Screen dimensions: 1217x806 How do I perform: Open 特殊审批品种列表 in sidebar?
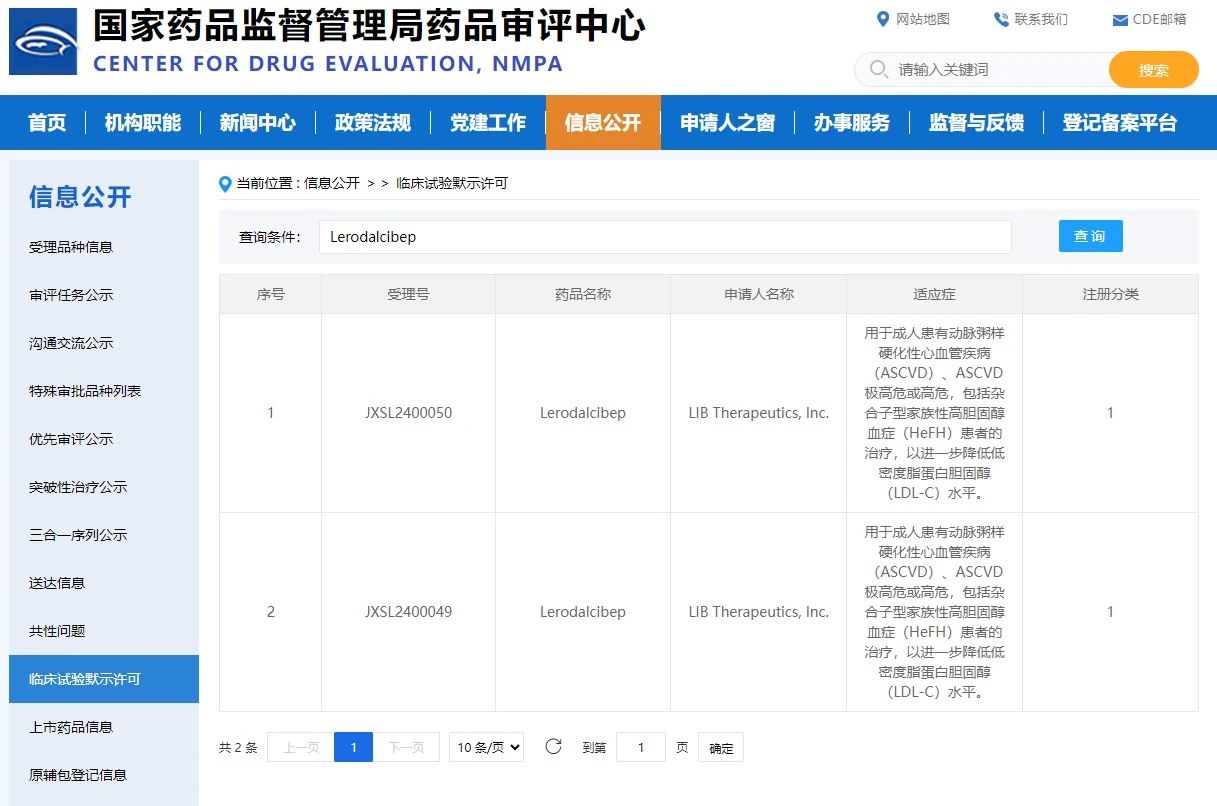pos(85,391)
